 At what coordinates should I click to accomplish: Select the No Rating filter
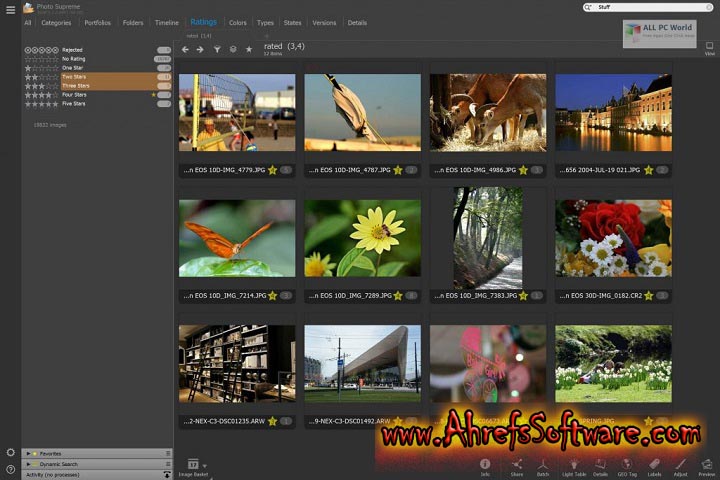pyautogui.click(x=97, y=59)
